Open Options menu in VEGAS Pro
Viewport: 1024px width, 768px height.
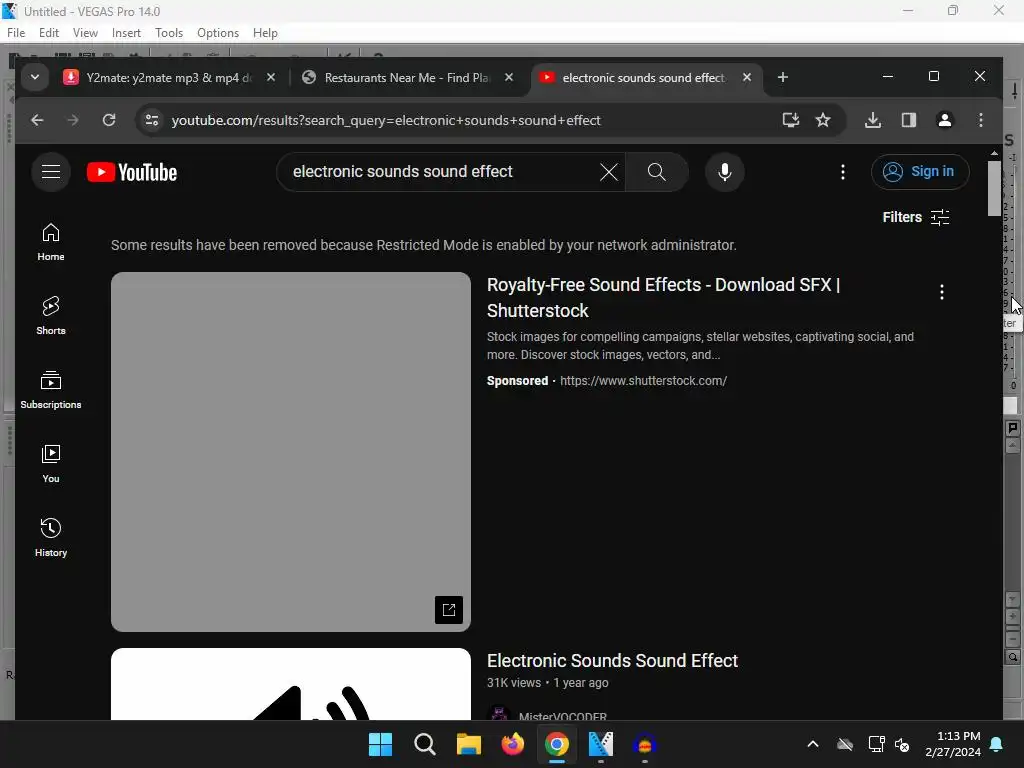coord(218,33)
